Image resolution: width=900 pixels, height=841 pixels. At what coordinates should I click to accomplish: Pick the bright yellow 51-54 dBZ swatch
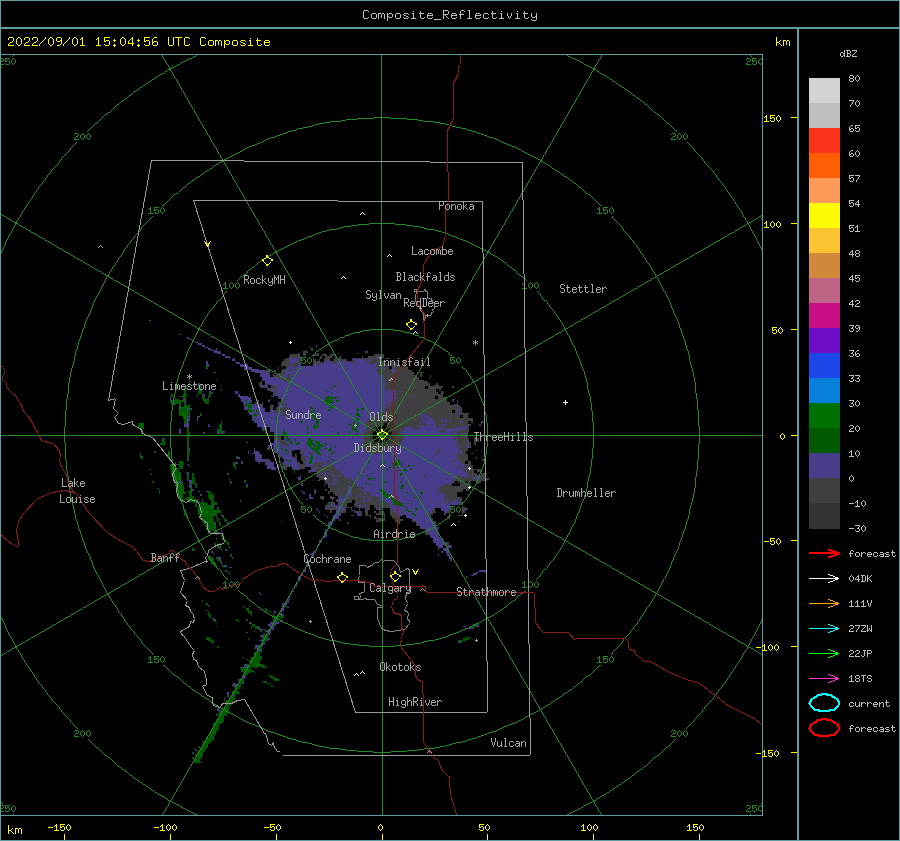824,216
